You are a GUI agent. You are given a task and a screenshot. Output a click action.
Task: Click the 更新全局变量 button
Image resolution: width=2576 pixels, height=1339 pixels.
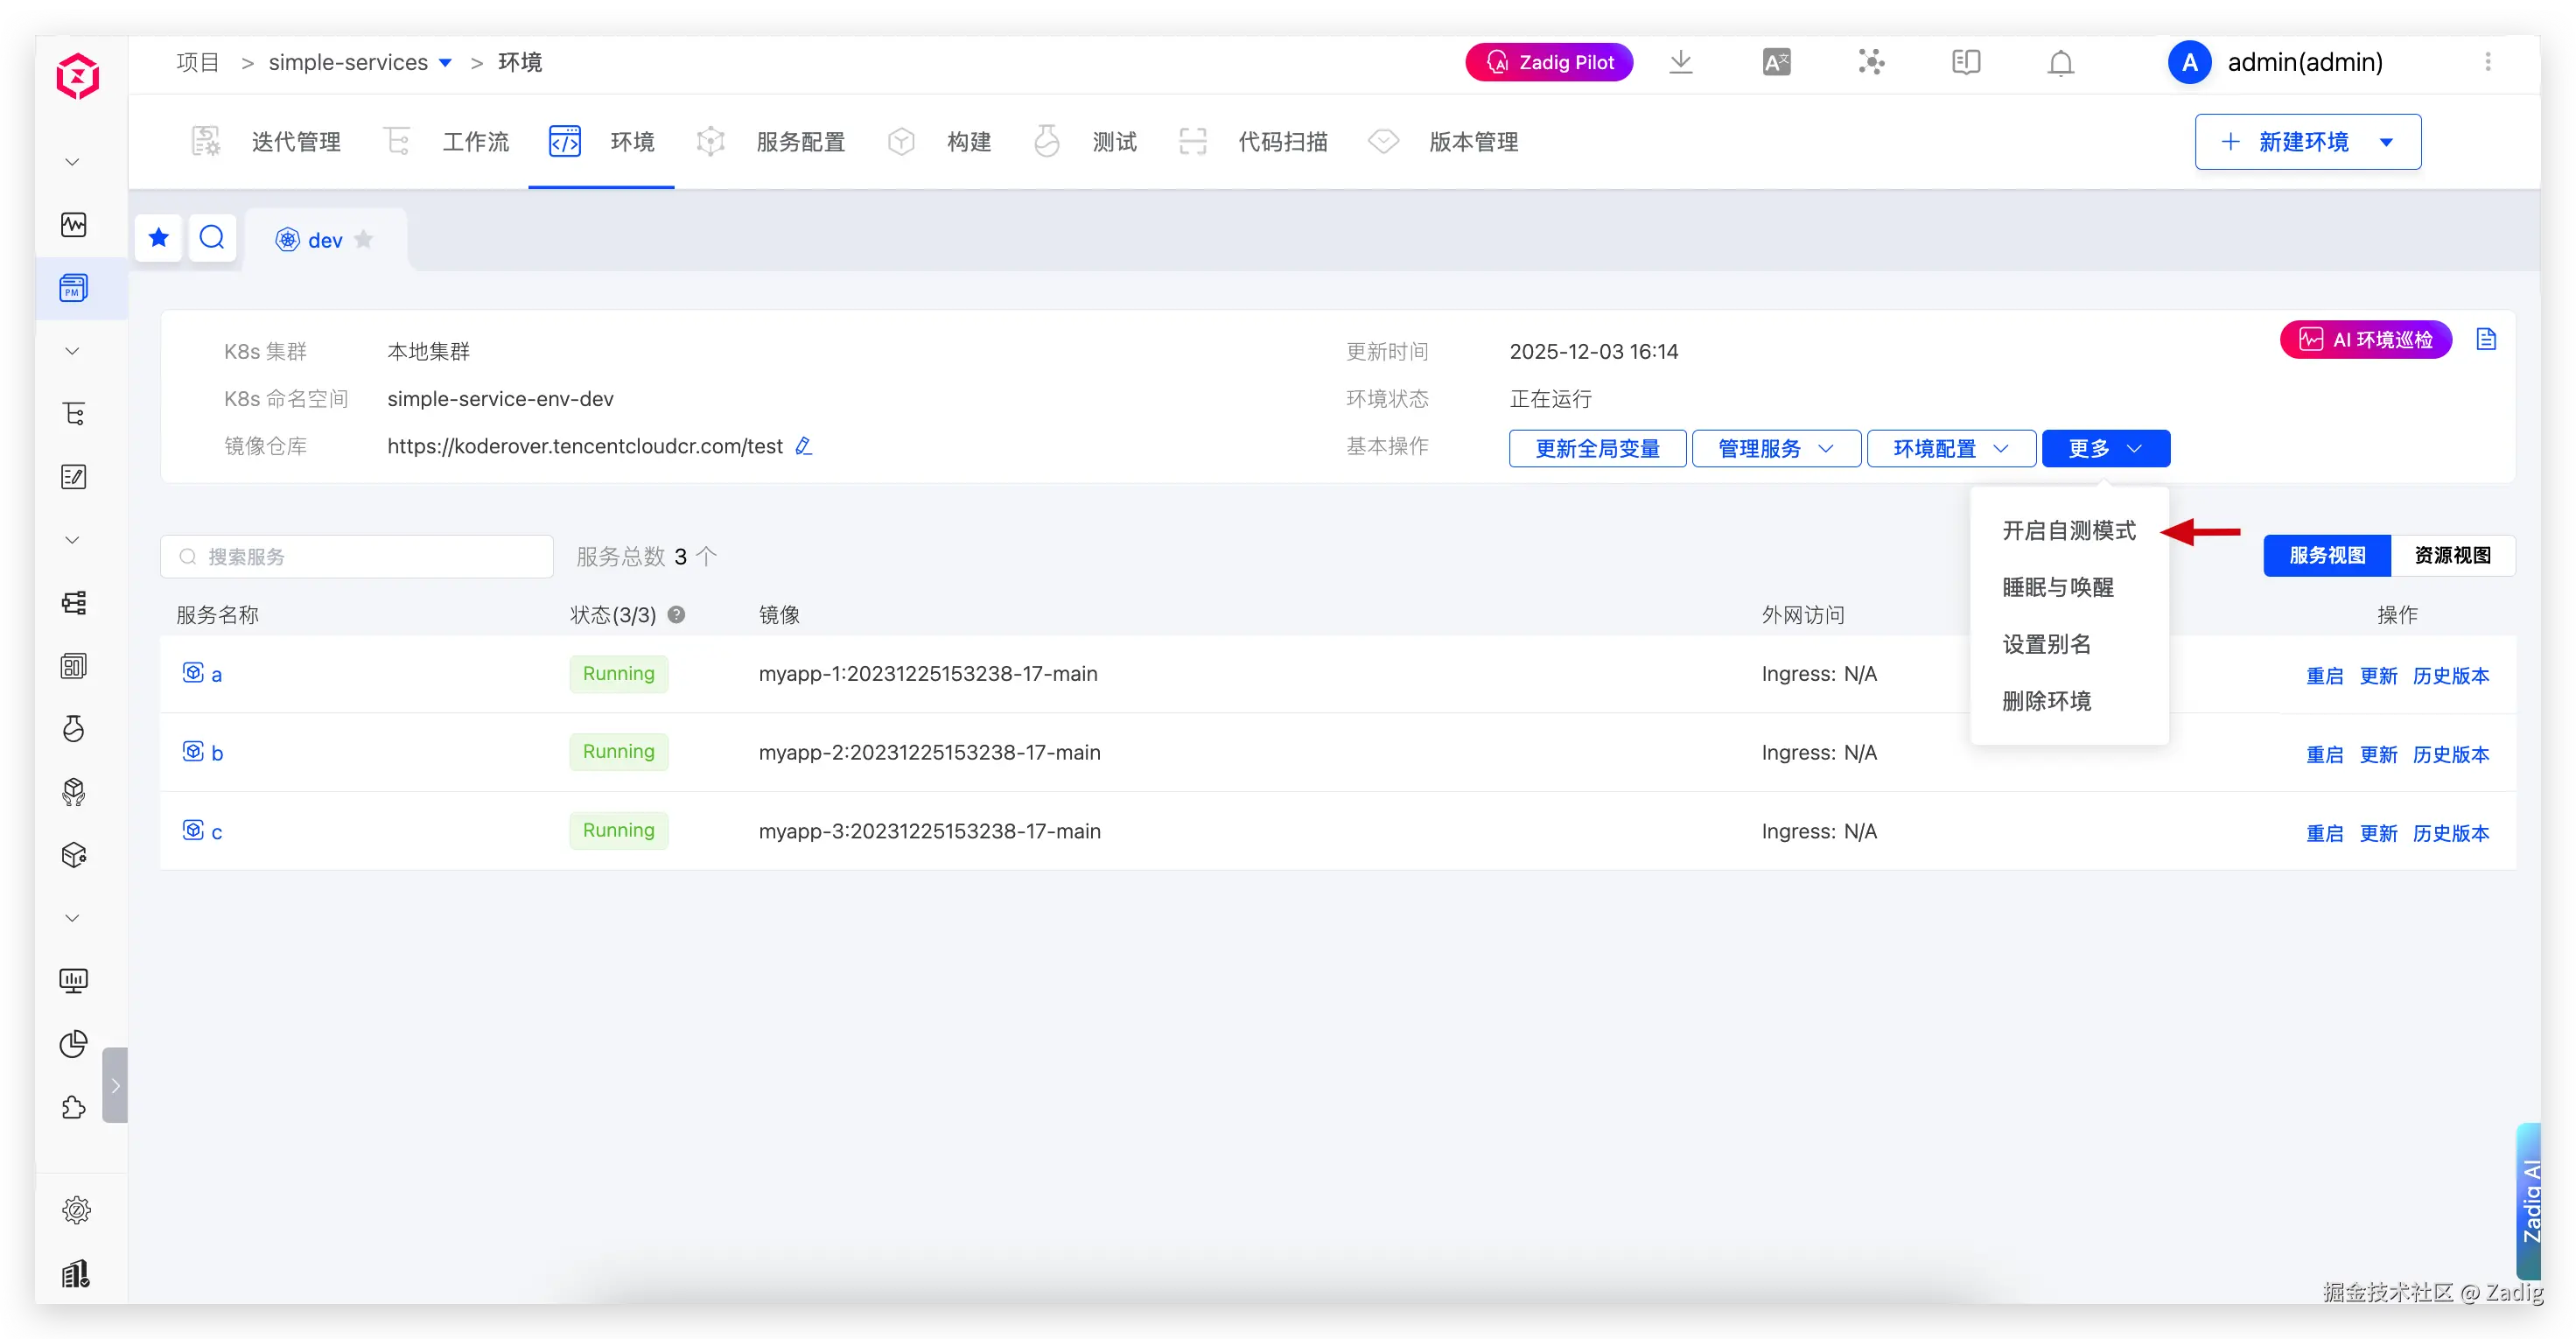(x=1597, y=449)
